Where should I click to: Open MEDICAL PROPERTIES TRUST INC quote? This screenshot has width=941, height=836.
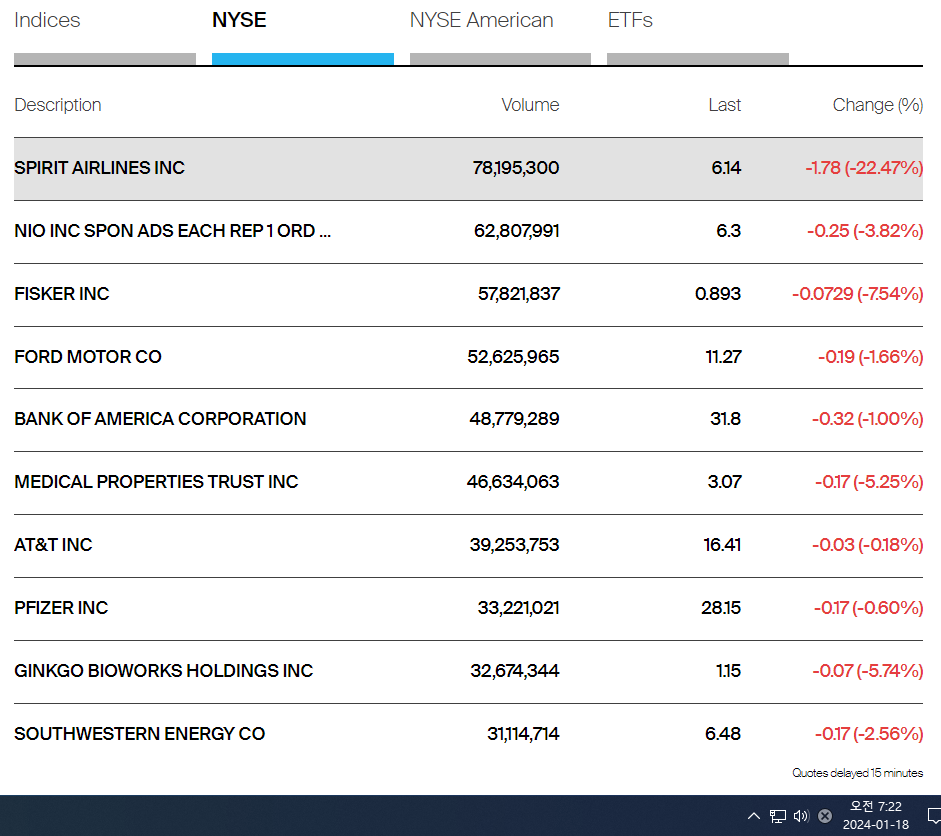tap(156, 482)
